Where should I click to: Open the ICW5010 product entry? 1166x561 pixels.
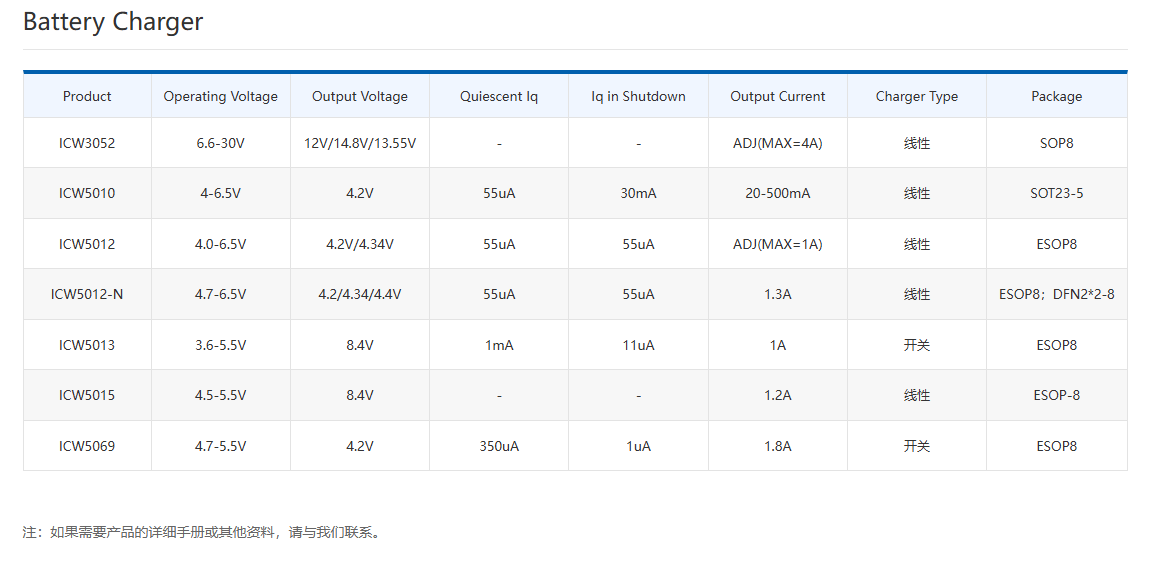[87, 193]
